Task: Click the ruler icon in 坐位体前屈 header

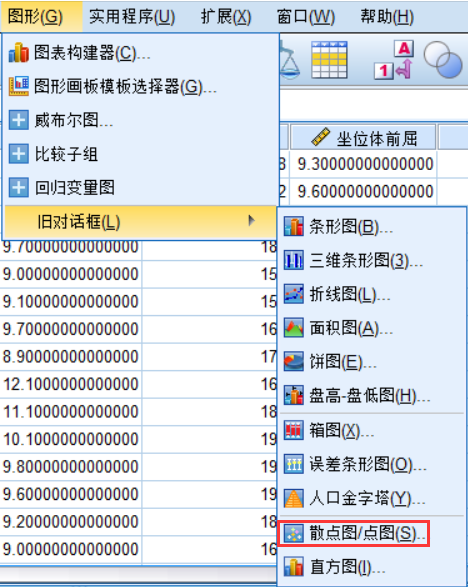Action: click(x=321, y=137)
